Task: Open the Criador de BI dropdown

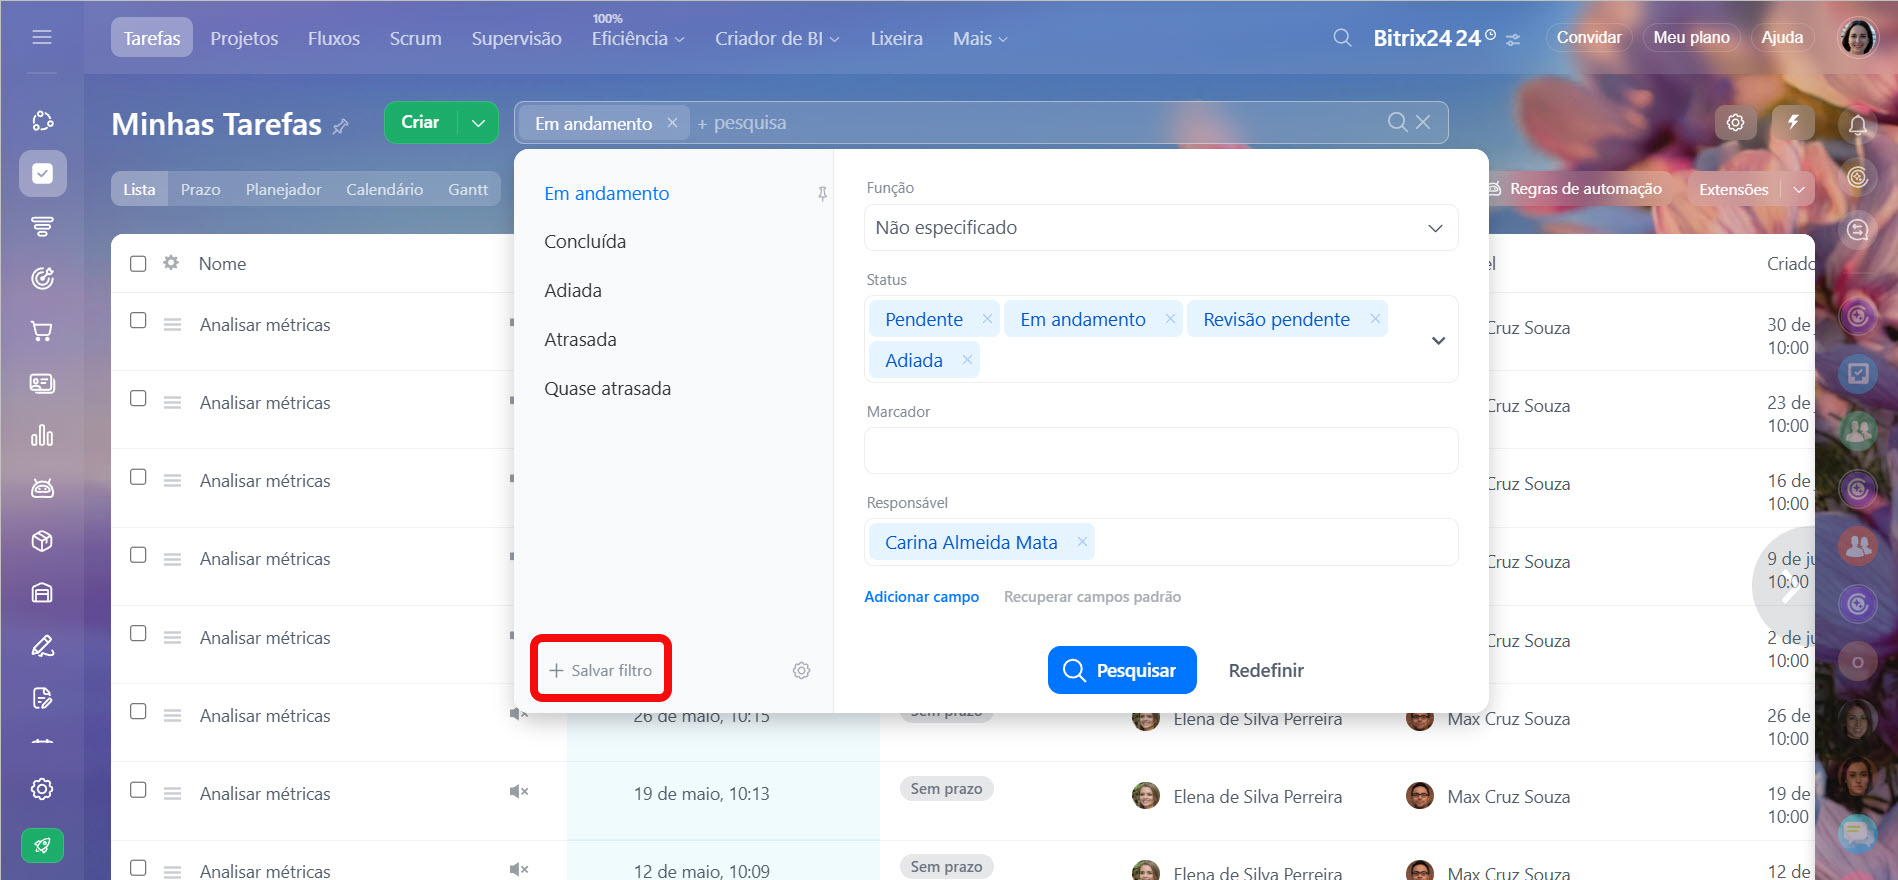Action: (777, 38)
